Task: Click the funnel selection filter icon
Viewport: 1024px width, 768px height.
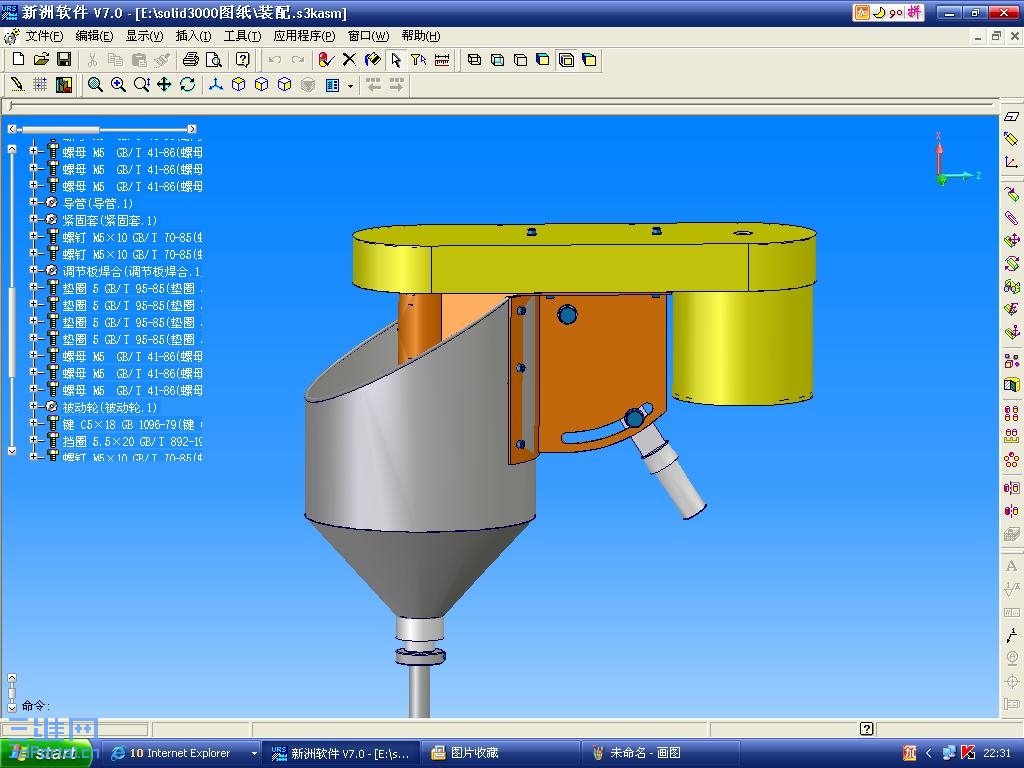Action: point(419,60)
